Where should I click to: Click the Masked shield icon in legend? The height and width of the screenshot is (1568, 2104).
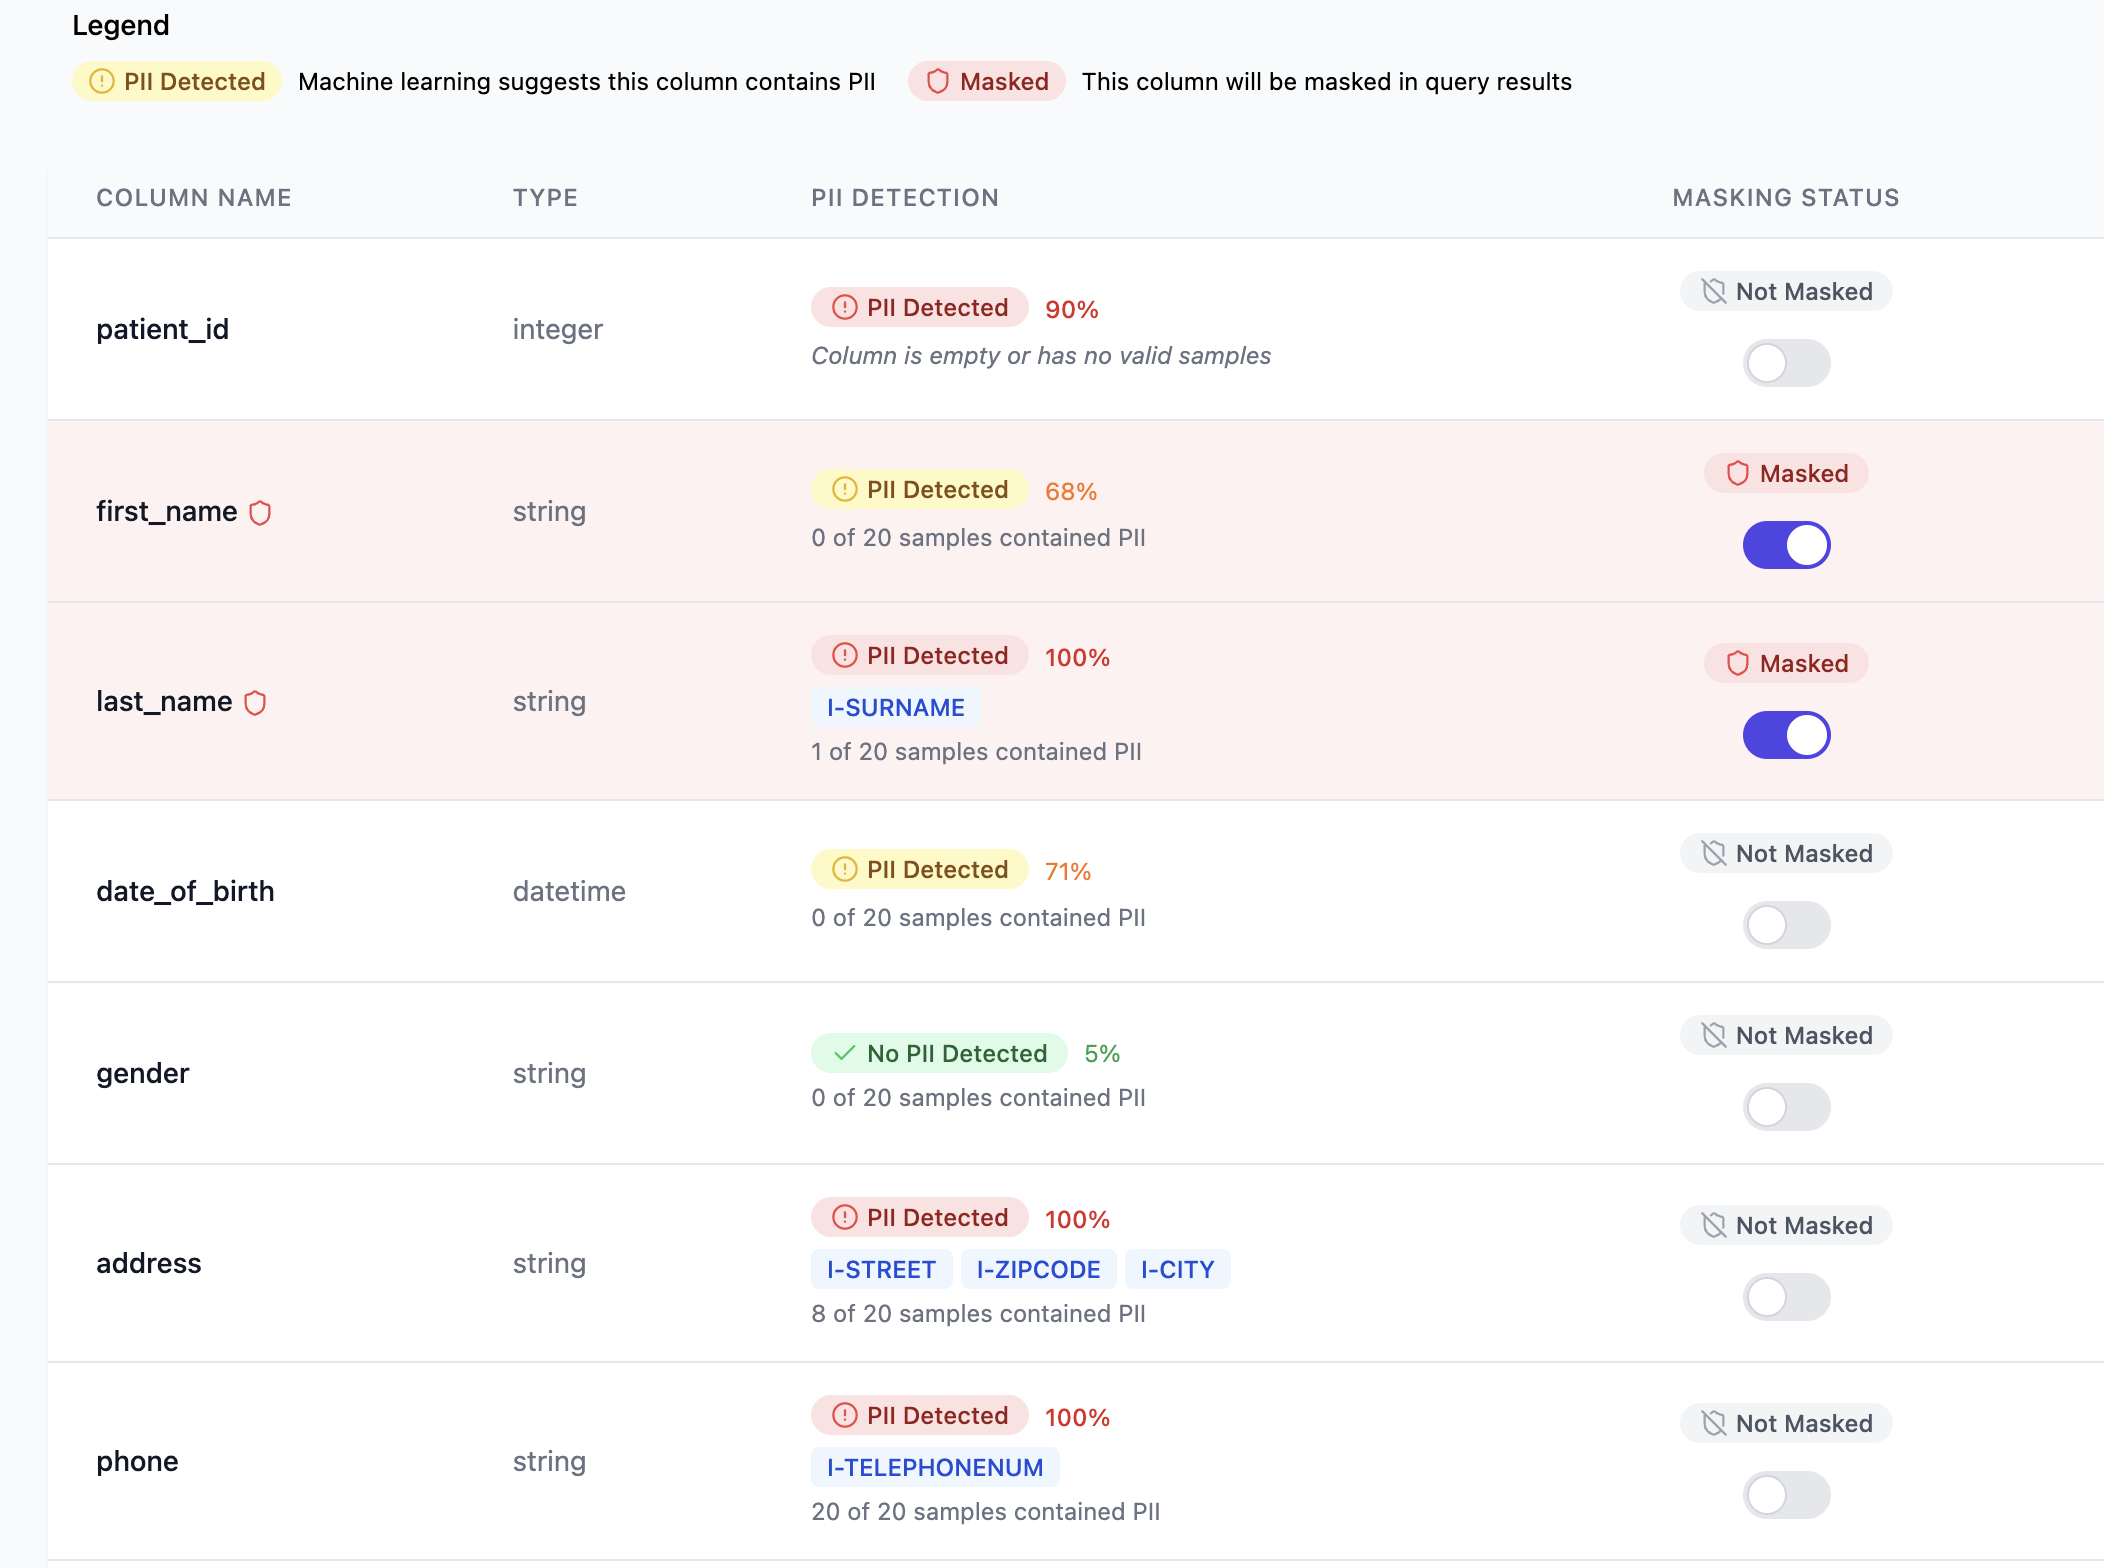click(x=937, y=82)
